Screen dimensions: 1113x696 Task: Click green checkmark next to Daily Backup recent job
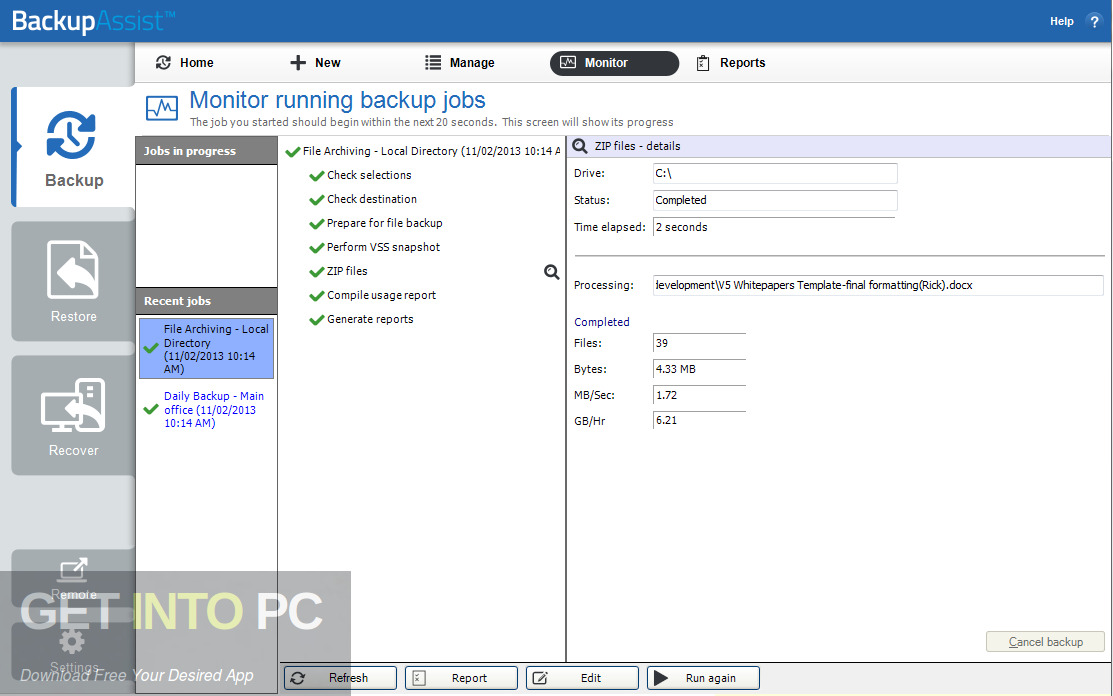coord(150,409)
